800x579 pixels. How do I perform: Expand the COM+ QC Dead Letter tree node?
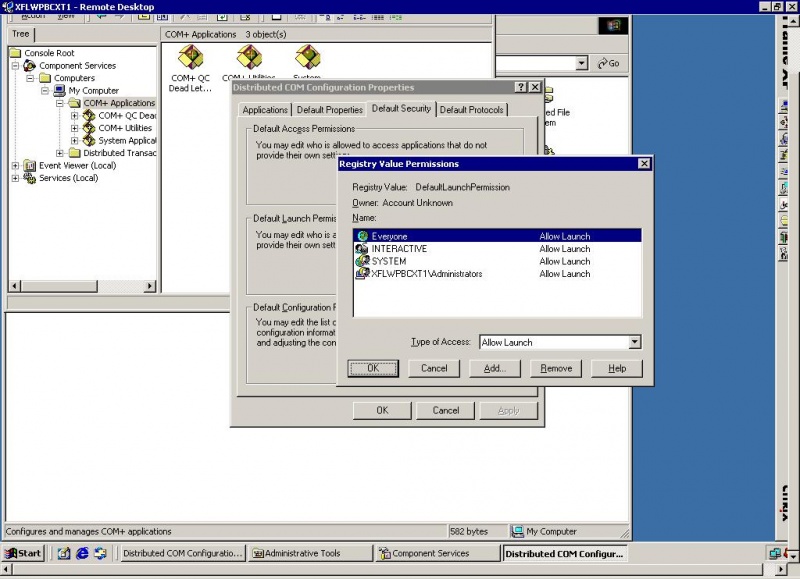[75, 115]
